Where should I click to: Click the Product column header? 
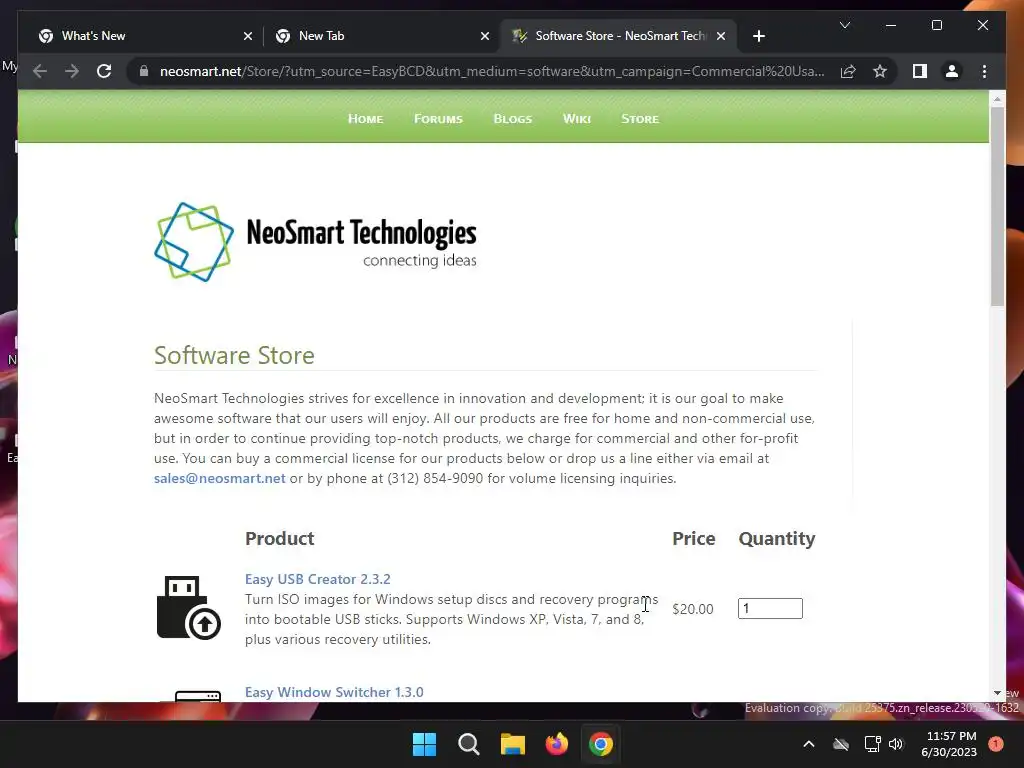pos(280,539)
